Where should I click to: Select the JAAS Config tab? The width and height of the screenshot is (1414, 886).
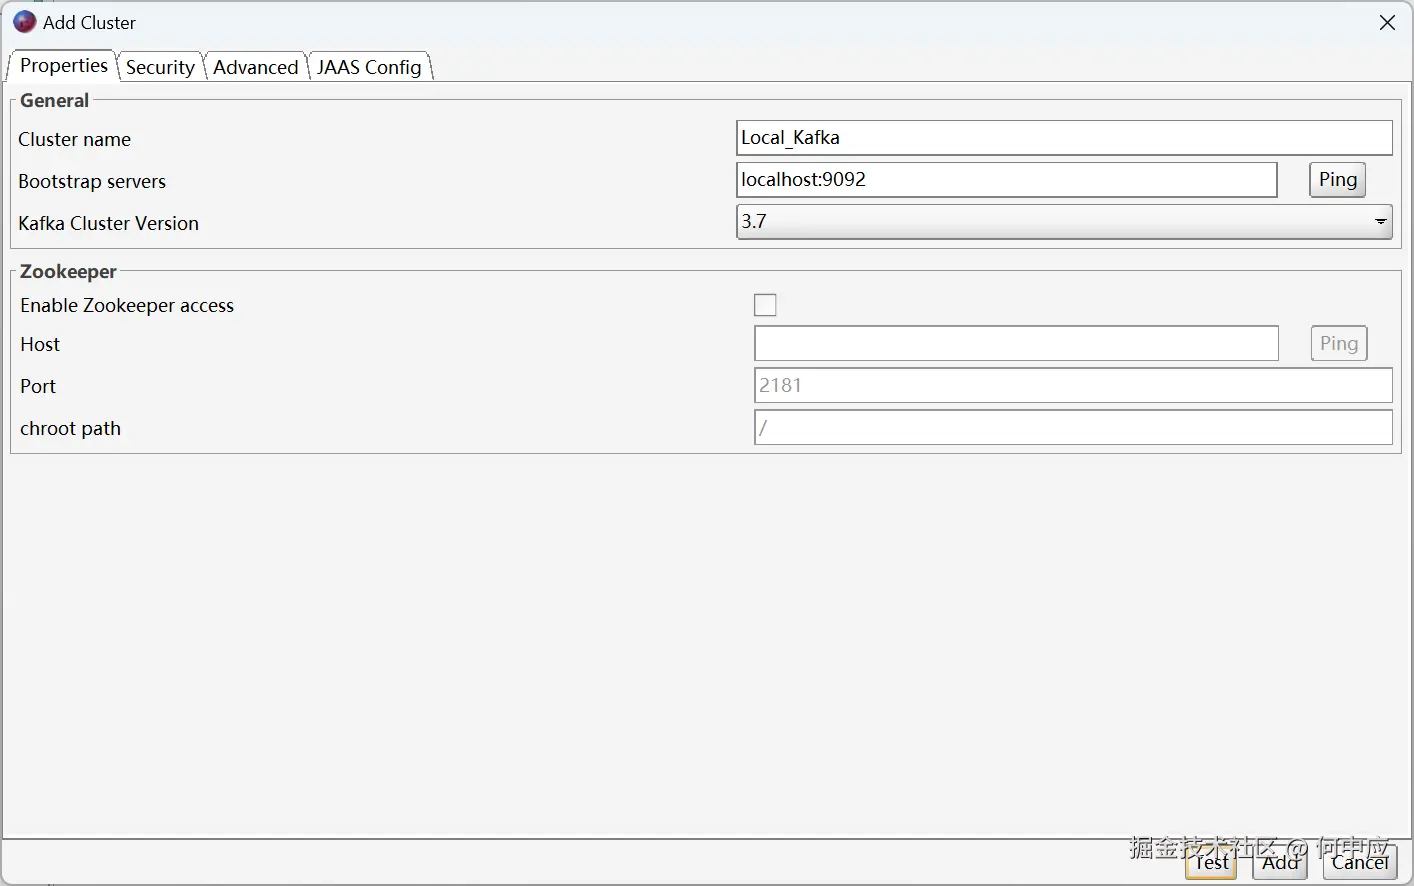click(x=369, y=67)
